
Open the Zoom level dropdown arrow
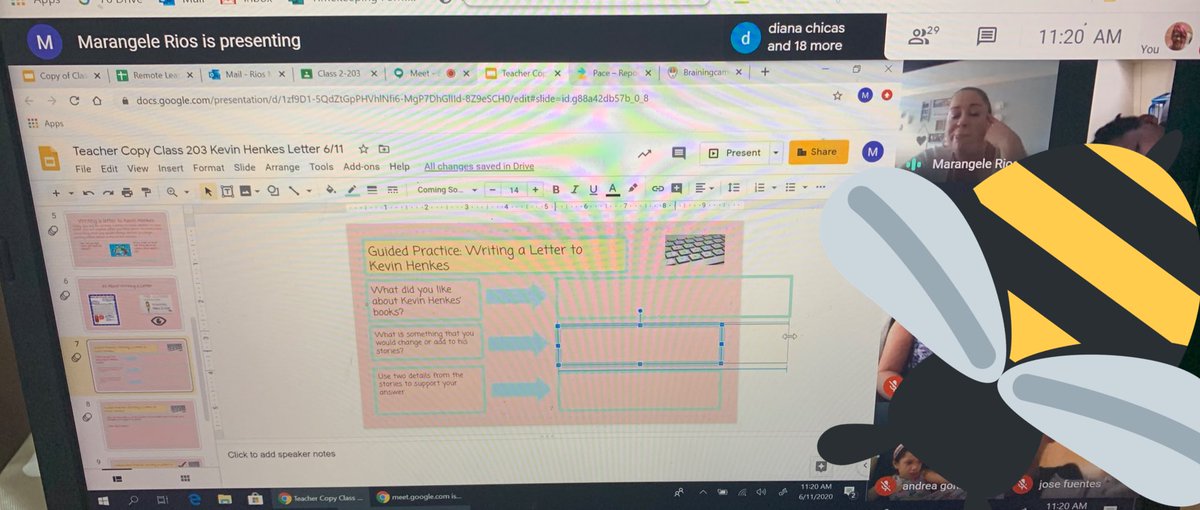[x=187, y=192]
